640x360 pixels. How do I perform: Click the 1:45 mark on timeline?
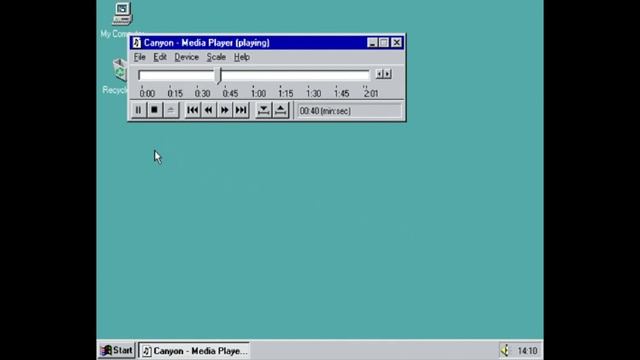click(341, 94)
